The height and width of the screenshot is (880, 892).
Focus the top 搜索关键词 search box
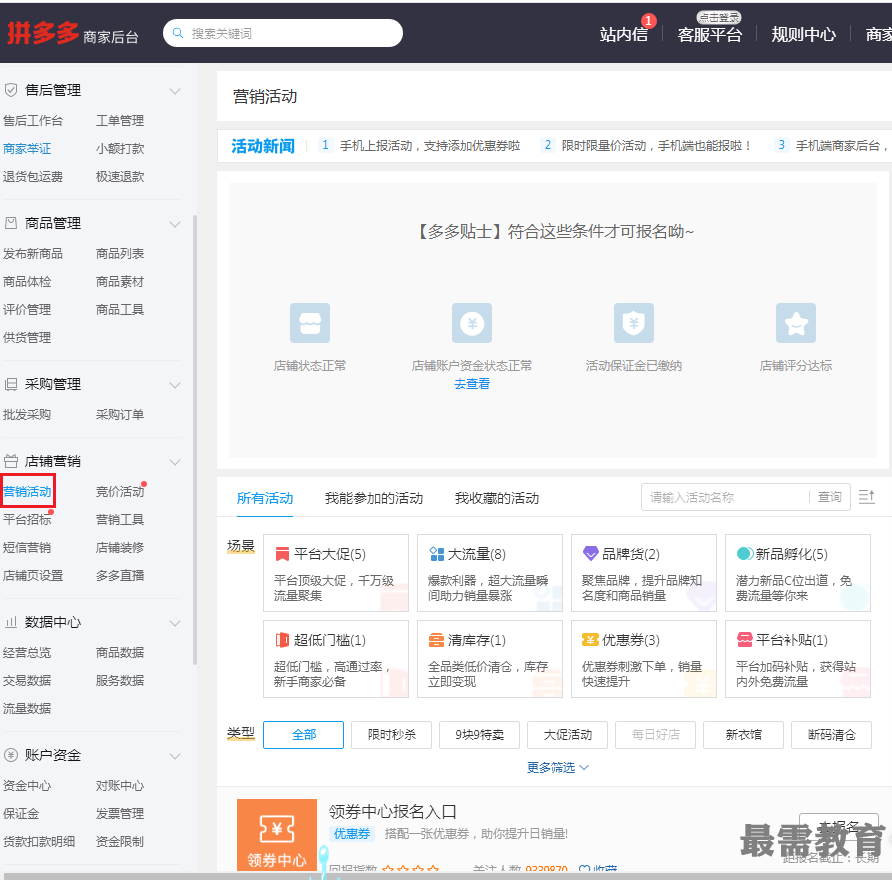coord(283,34)
